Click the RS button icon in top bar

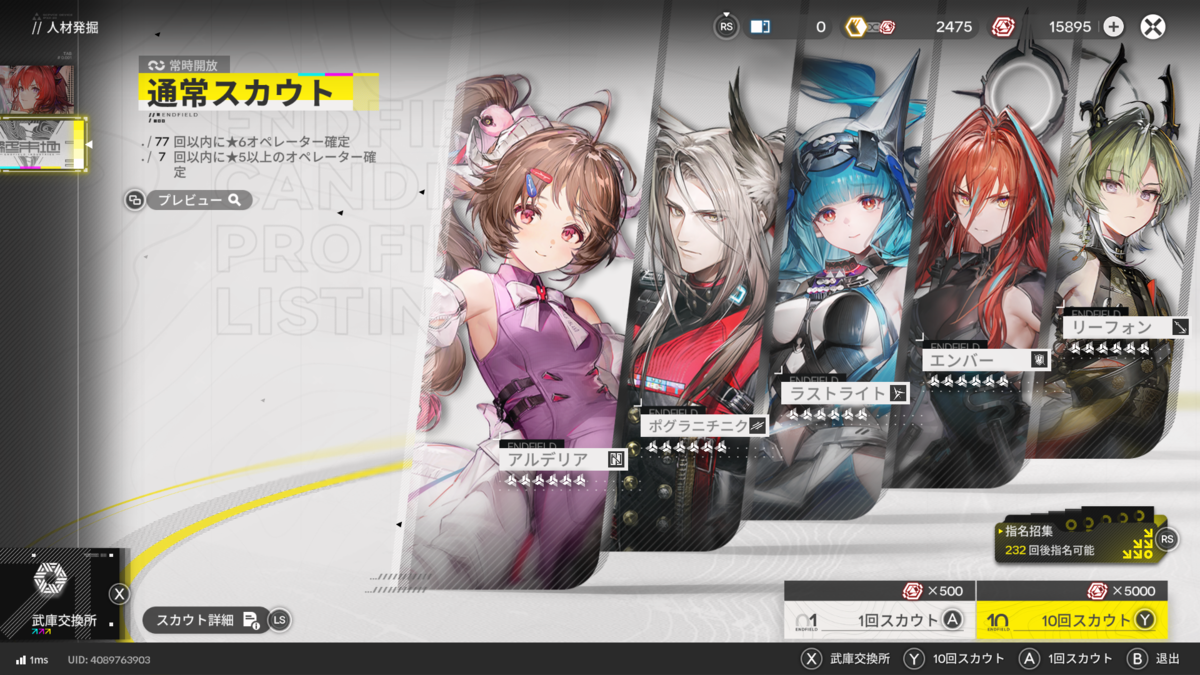[x=727, y=27]
